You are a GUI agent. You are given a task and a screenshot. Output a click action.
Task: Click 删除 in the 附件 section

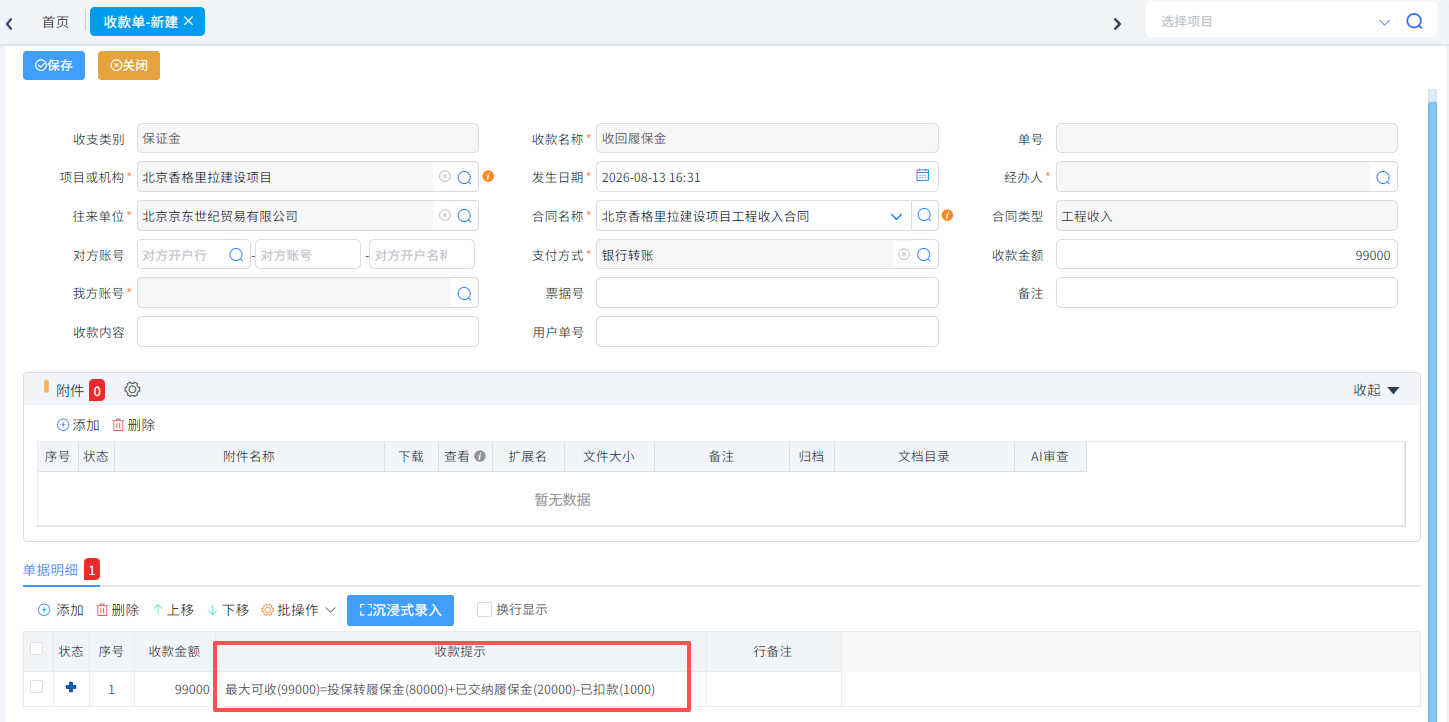(x=133, y=425)
